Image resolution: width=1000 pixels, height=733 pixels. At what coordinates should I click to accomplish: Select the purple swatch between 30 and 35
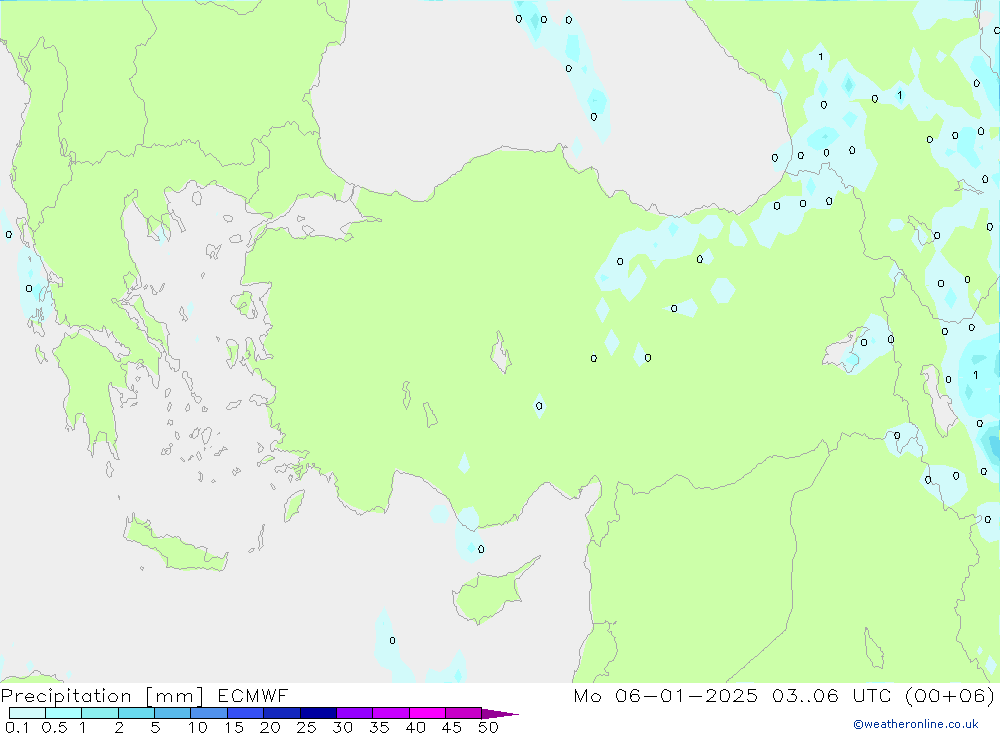pyautogui.click(x=355, y=713)
